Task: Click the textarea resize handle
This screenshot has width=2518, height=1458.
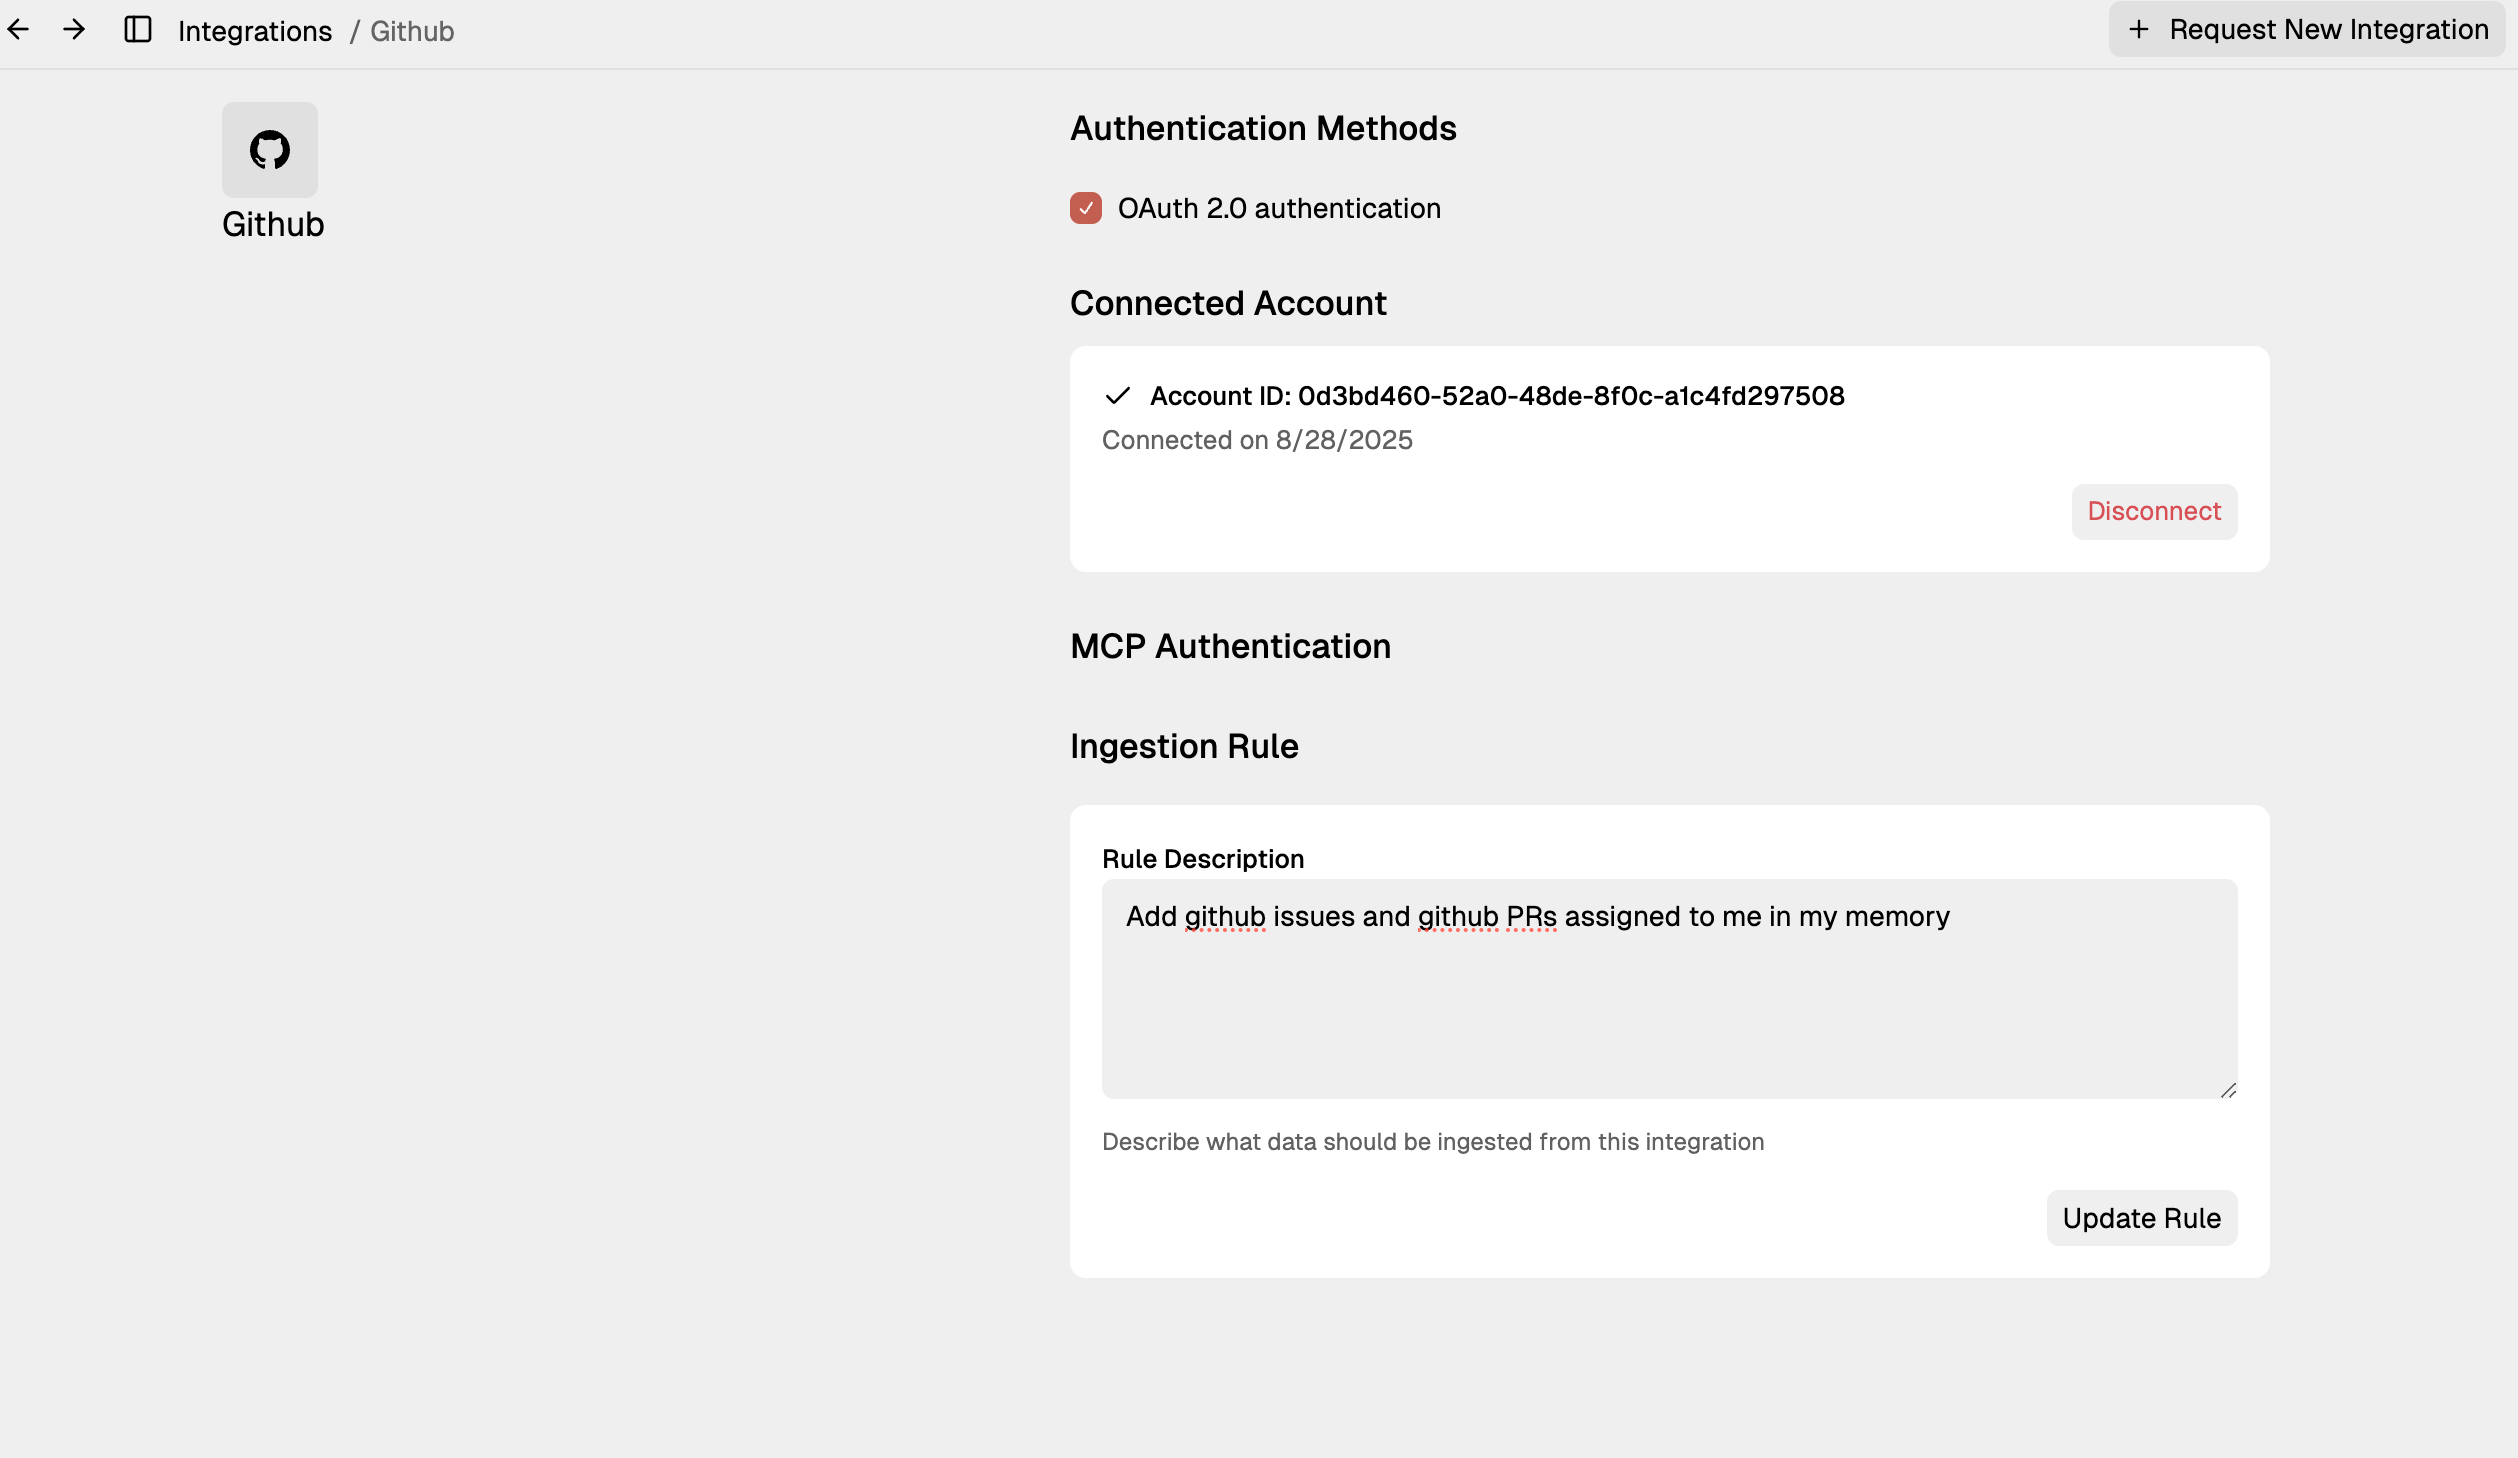Action: tap(2228, 1090)
